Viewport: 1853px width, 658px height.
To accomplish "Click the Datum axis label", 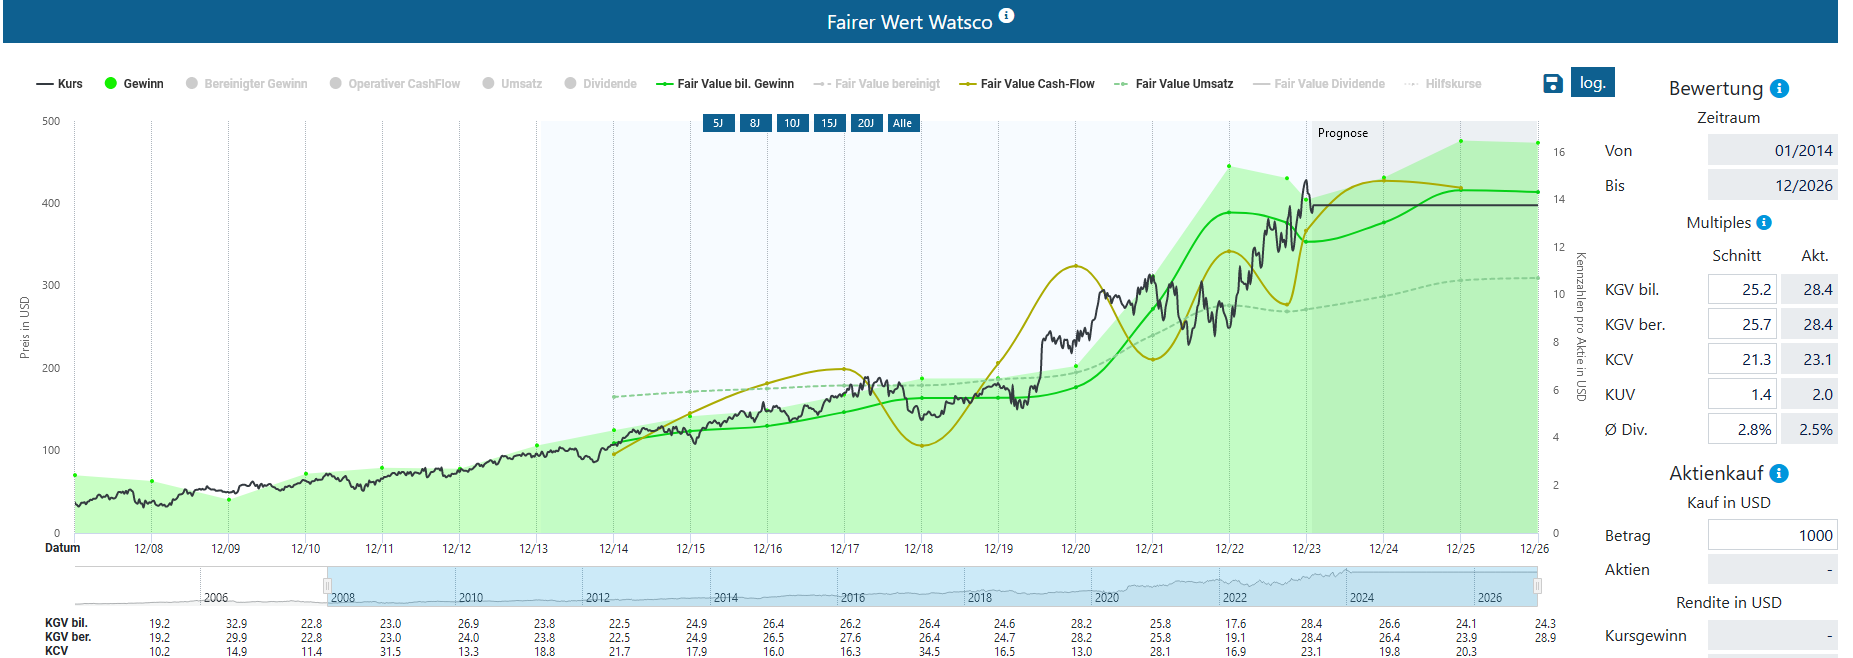I will [62, 548].
